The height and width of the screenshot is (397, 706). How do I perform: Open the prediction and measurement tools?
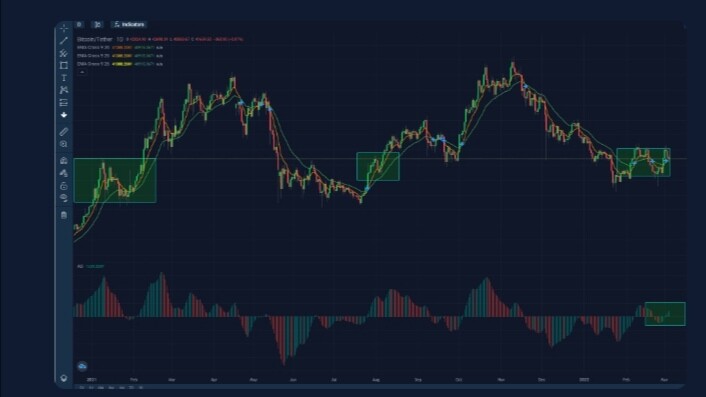(x=64, y=103)
